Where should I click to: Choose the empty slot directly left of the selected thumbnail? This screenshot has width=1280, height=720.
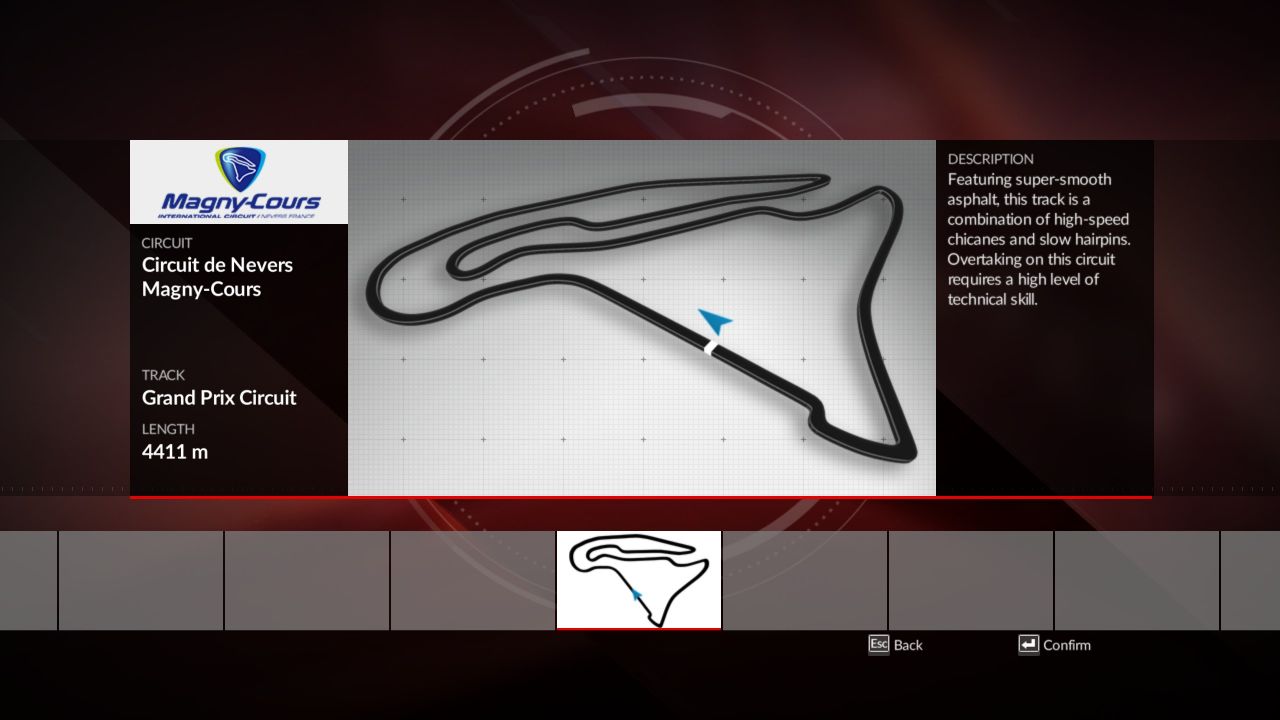click(x=473, y=580)
